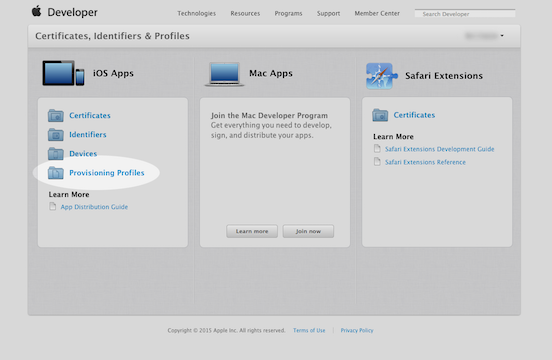Click the Provisioning Profiles folder icon
The width and height of the screenshot is (552, 360).
pyautogui.click(x=56, y=172)
